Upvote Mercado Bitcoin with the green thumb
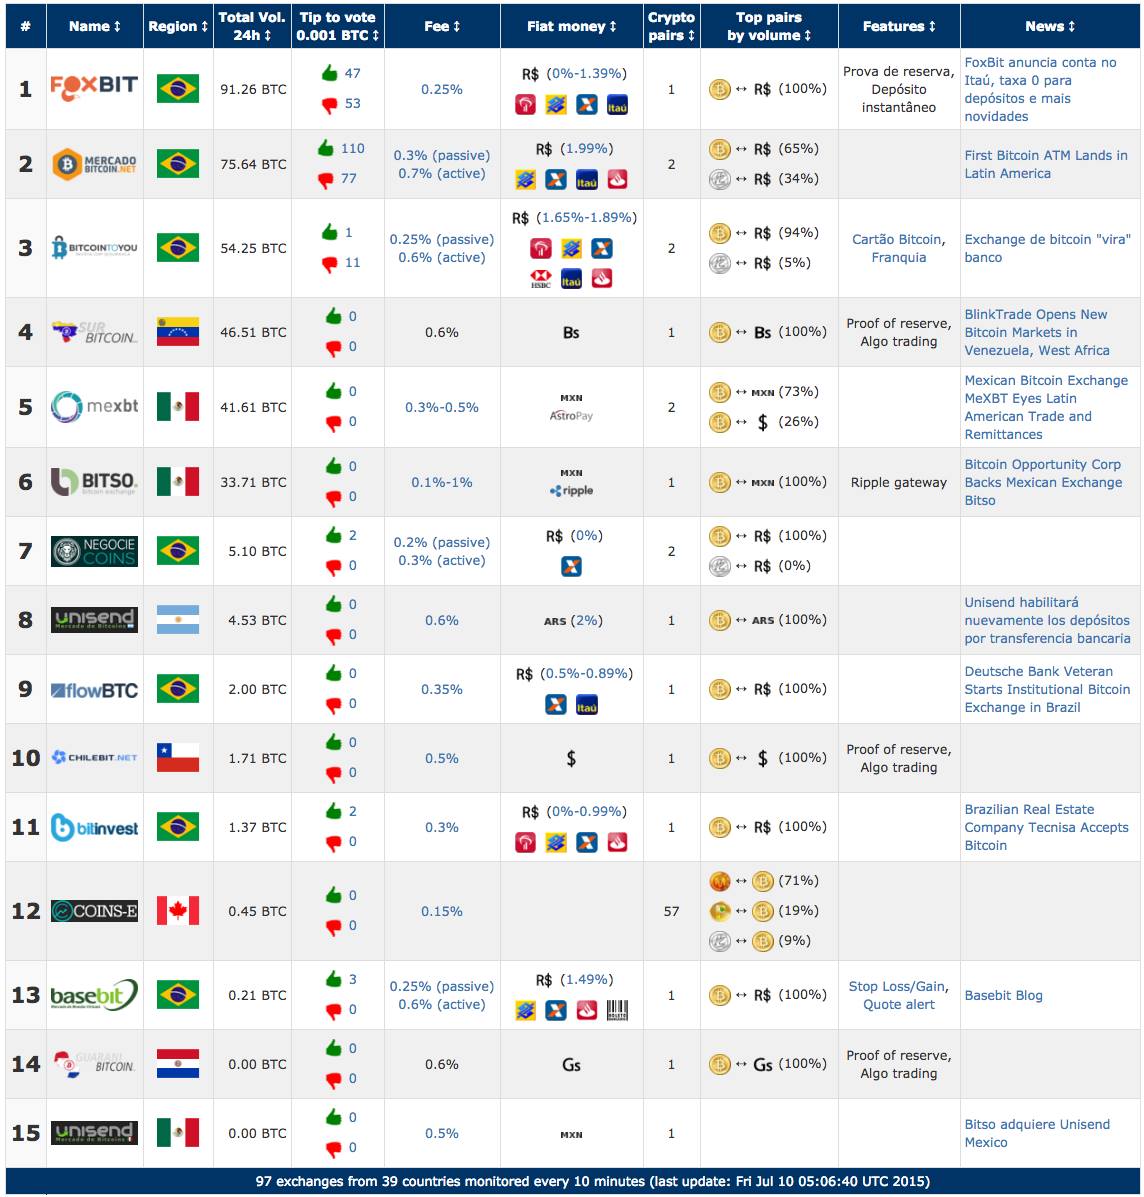The image size is (1144, 1197). click(326, 148)
